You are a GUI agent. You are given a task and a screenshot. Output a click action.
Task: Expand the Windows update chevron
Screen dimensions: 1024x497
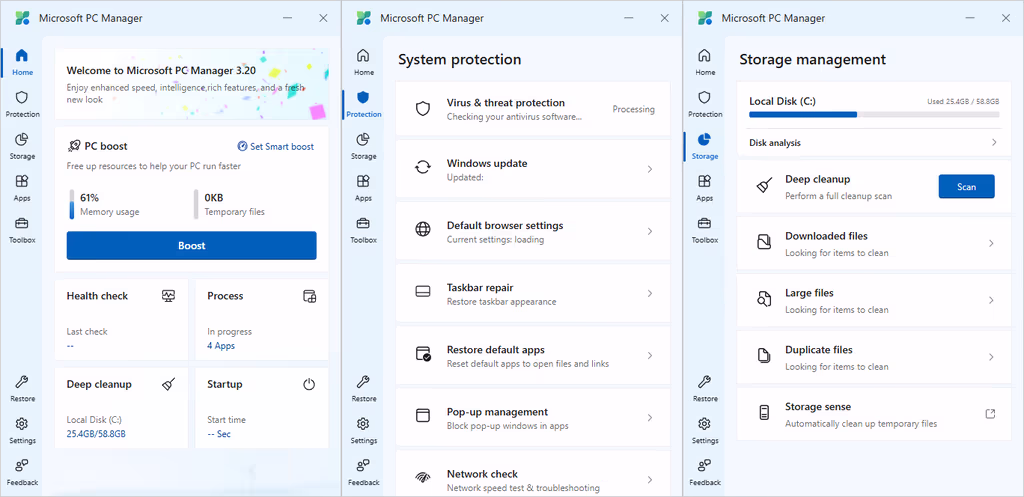[x=649, y=169]
